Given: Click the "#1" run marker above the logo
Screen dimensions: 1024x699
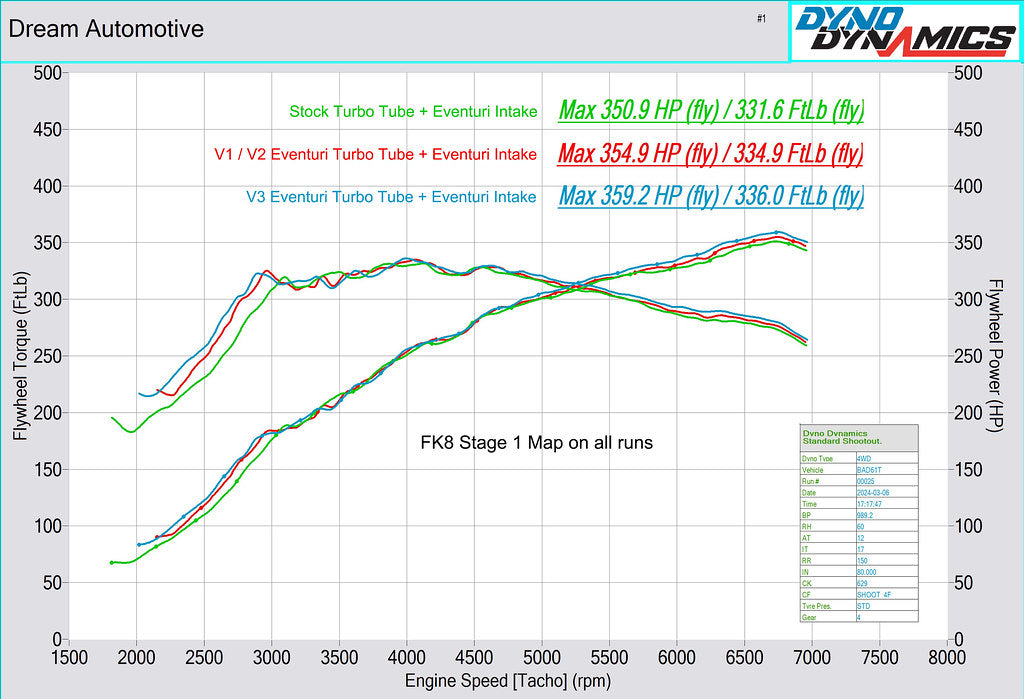Looking at the screenshot, I should point(760,17).
